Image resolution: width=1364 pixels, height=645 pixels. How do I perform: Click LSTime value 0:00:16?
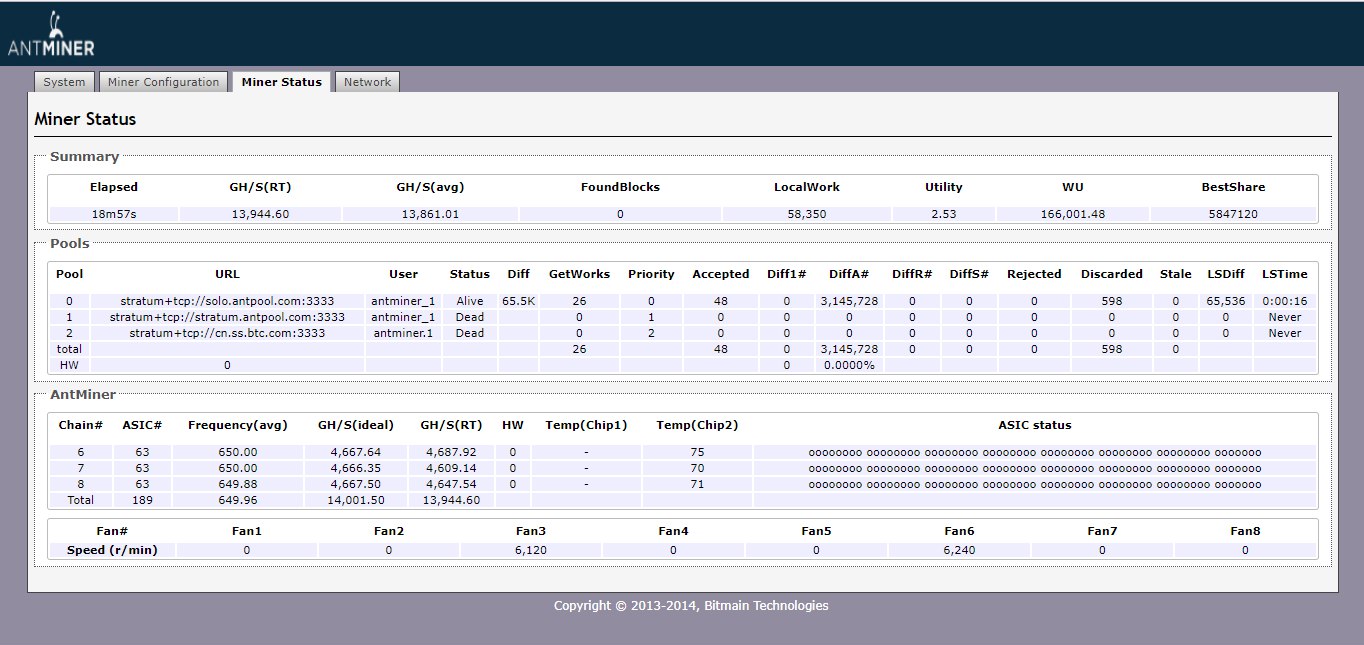[1285, 301]
